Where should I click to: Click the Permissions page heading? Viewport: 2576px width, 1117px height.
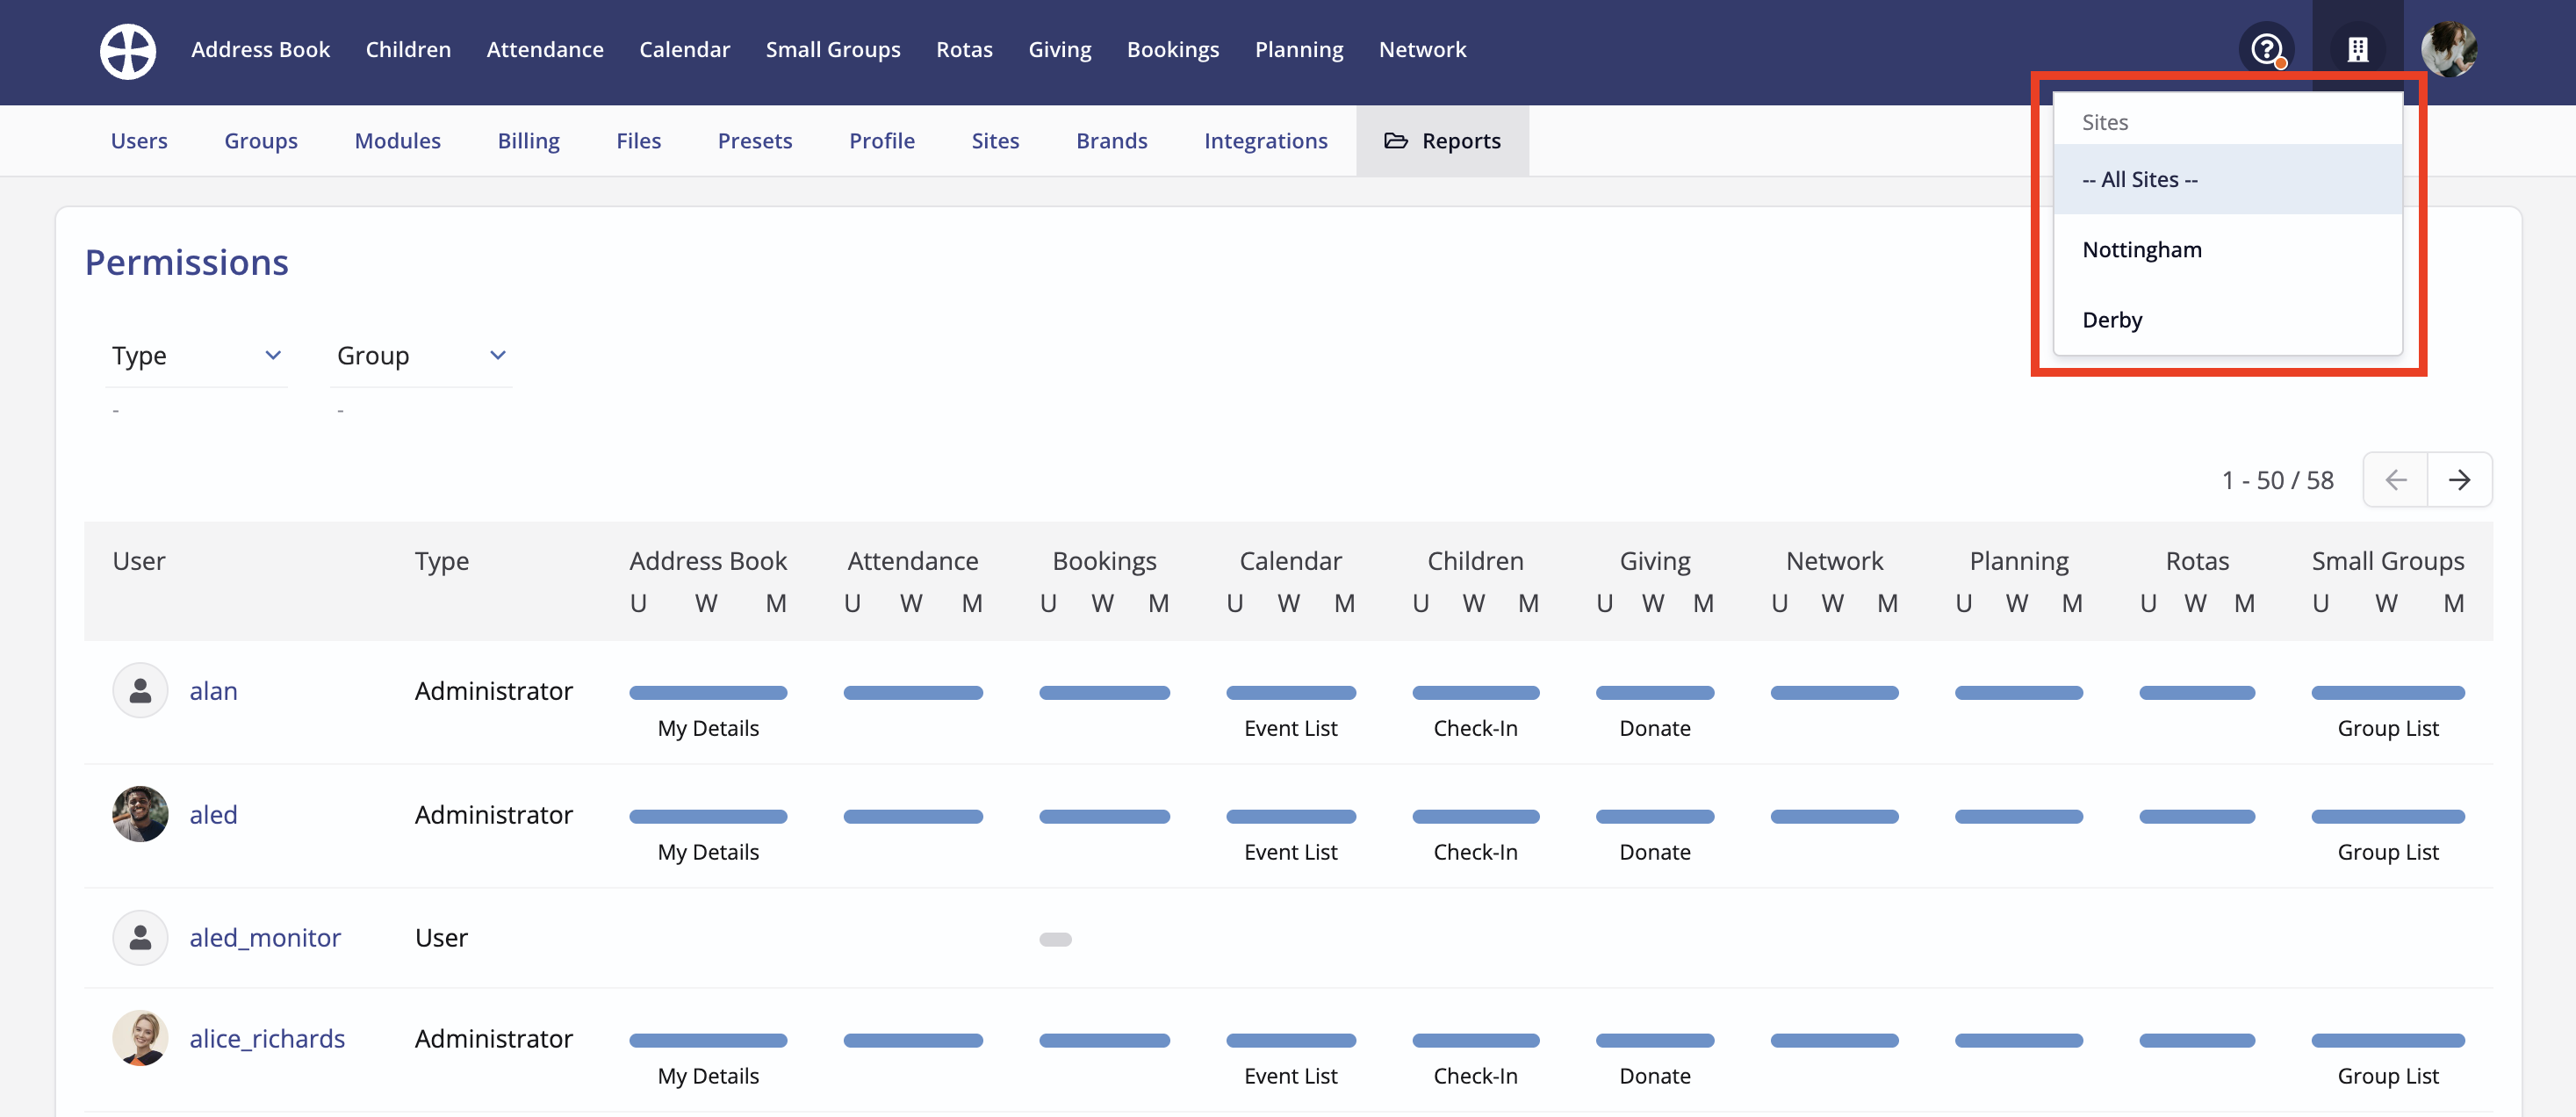(187, 262)
